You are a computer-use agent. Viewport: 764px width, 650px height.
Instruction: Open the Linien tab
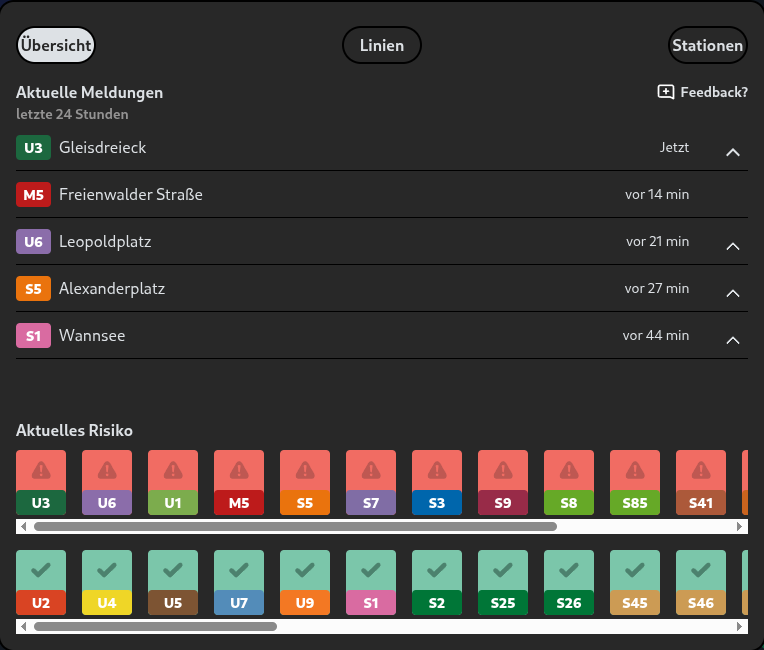click(382, 45)
